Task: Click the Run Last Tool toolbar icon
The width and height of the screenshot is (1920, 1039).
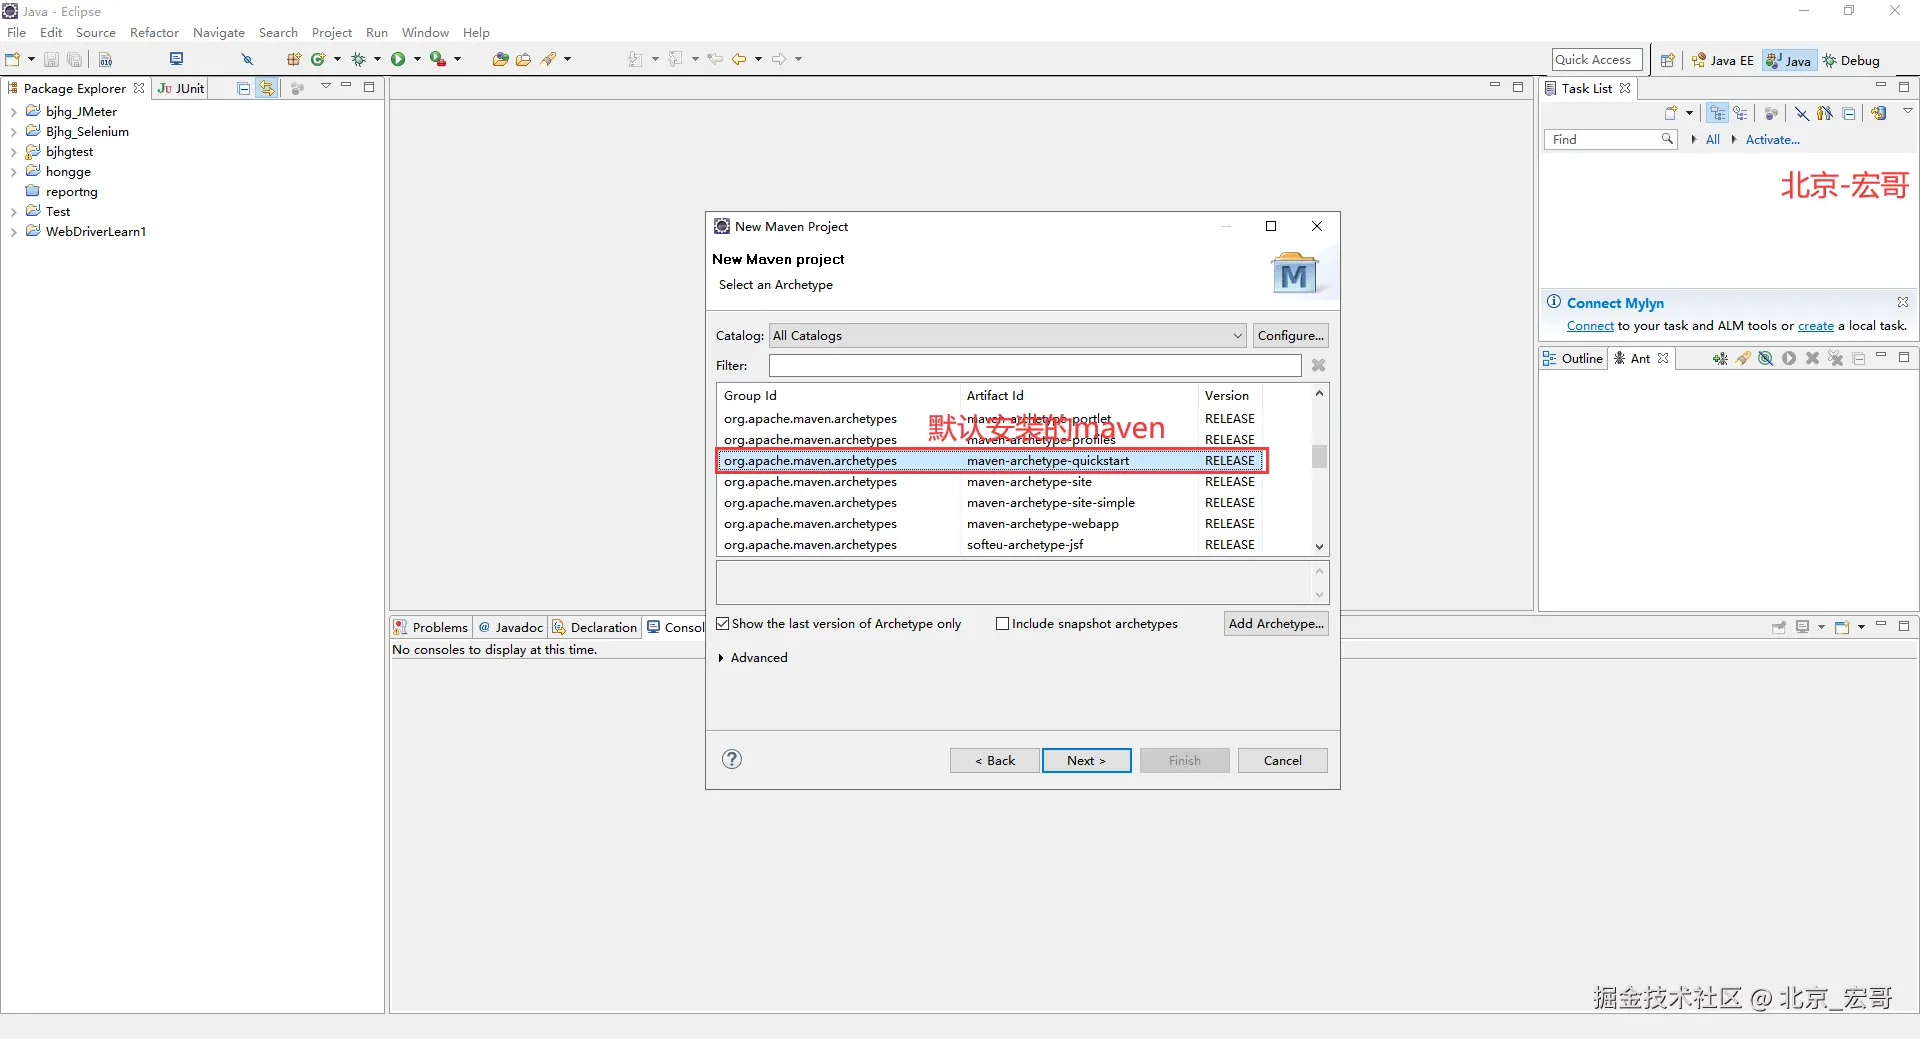Action: (438, 59)
